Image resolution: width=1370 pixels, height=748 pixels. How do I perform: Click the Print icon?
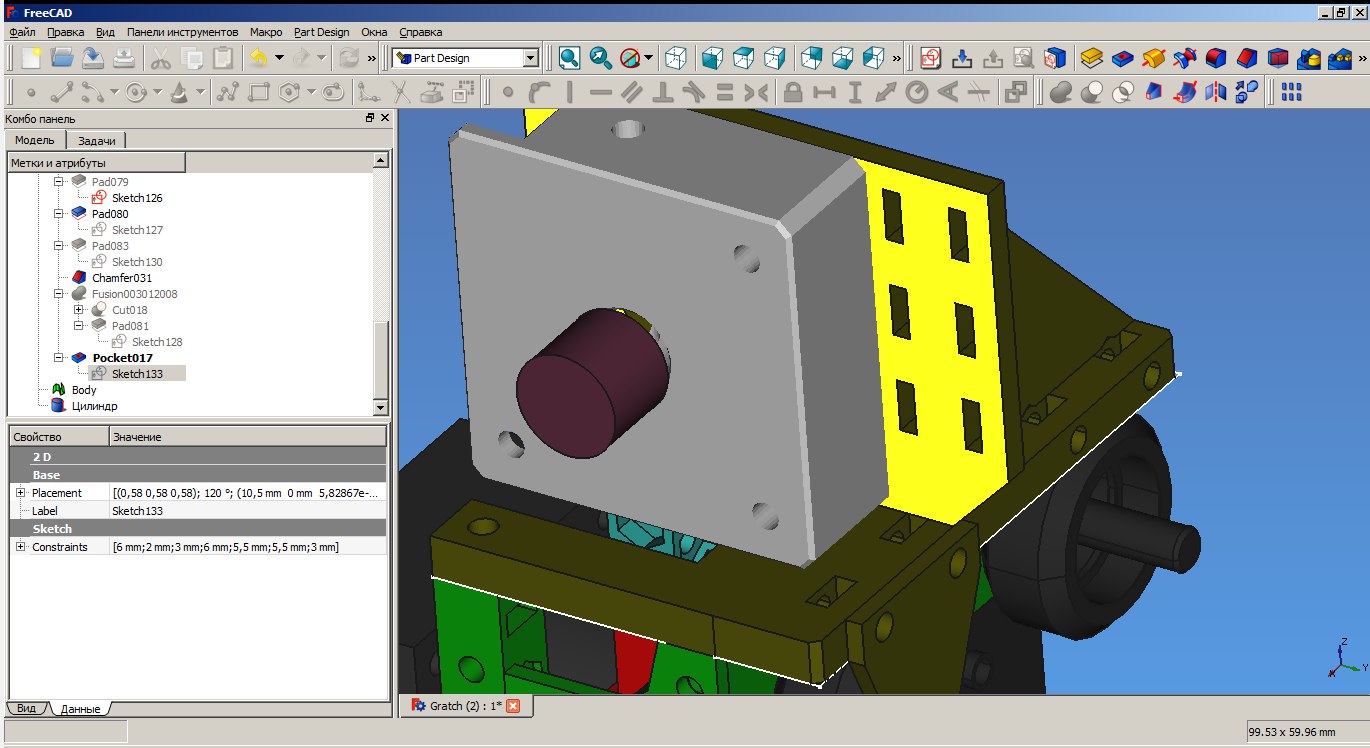(124, 58)
